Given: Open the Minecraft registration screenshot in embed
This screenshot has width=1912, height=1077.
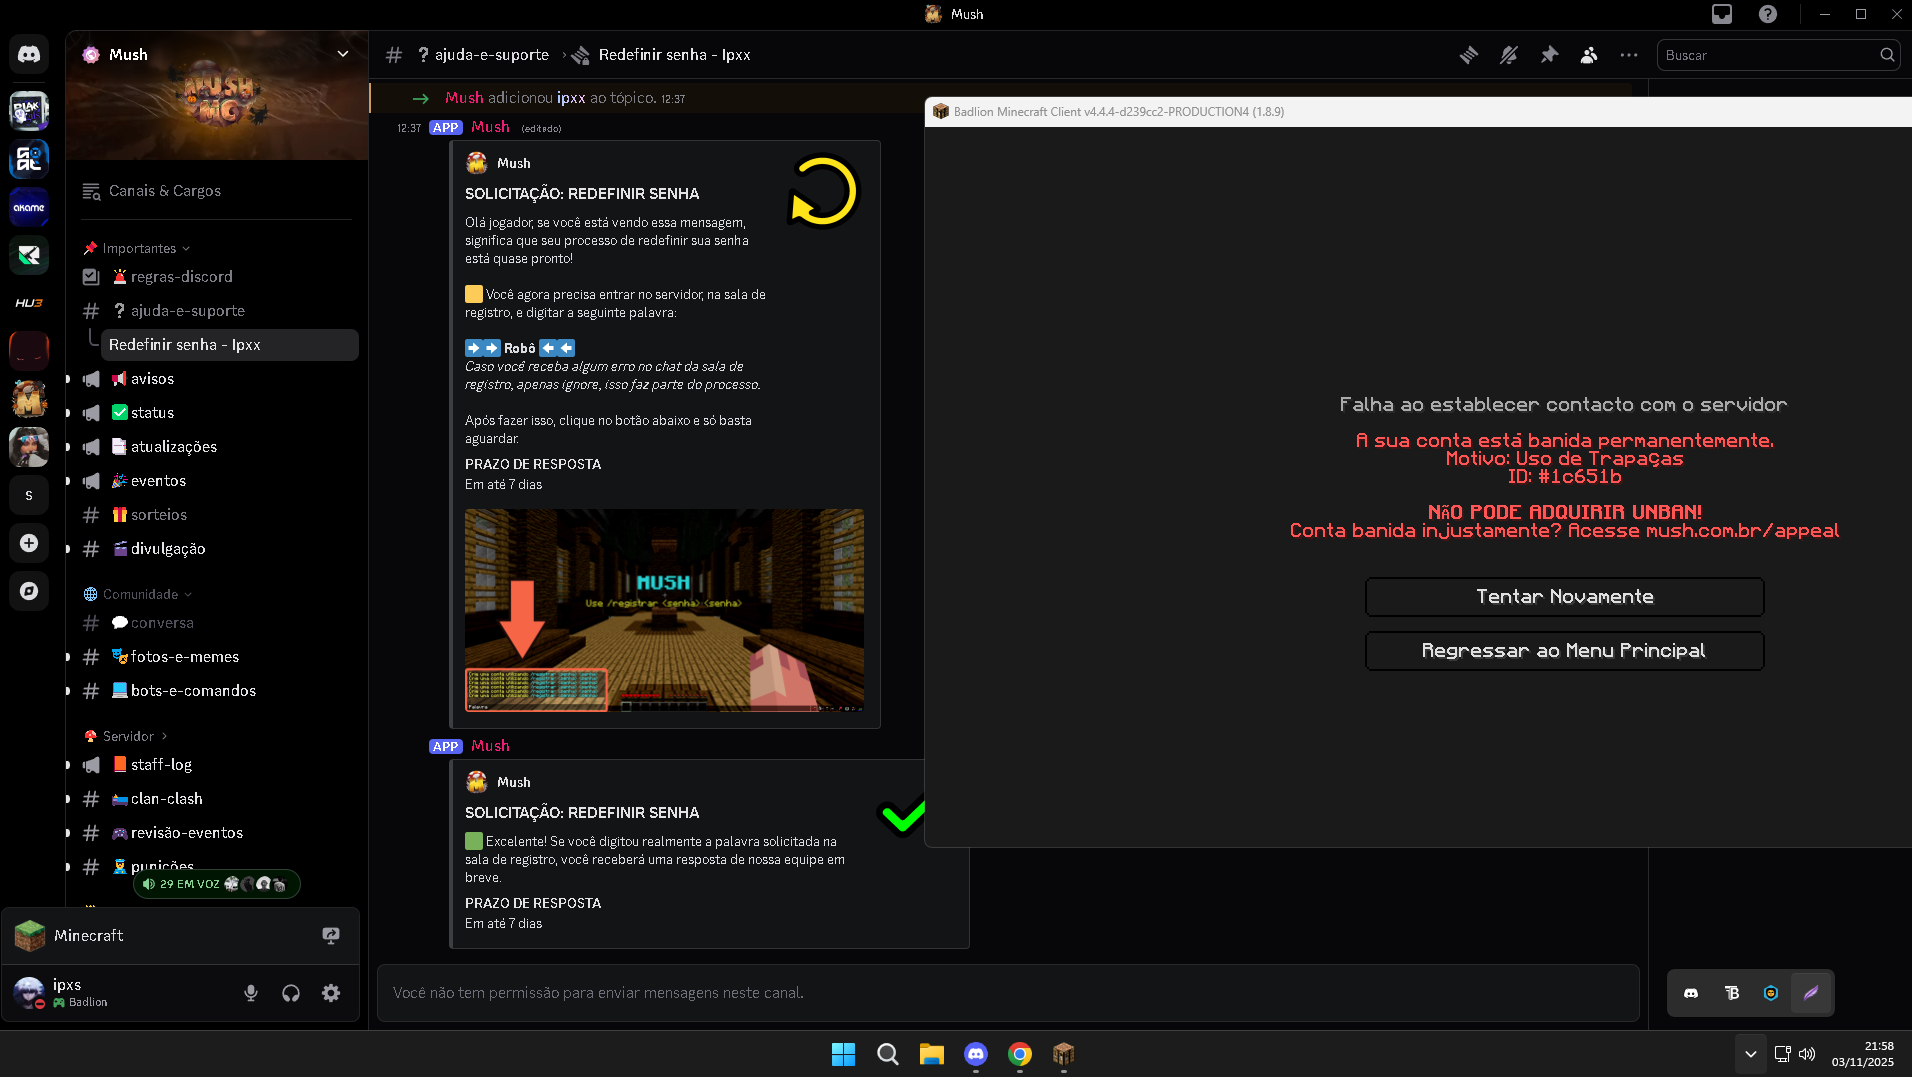Looking at the screenshot, I should [x=664, y=610].
